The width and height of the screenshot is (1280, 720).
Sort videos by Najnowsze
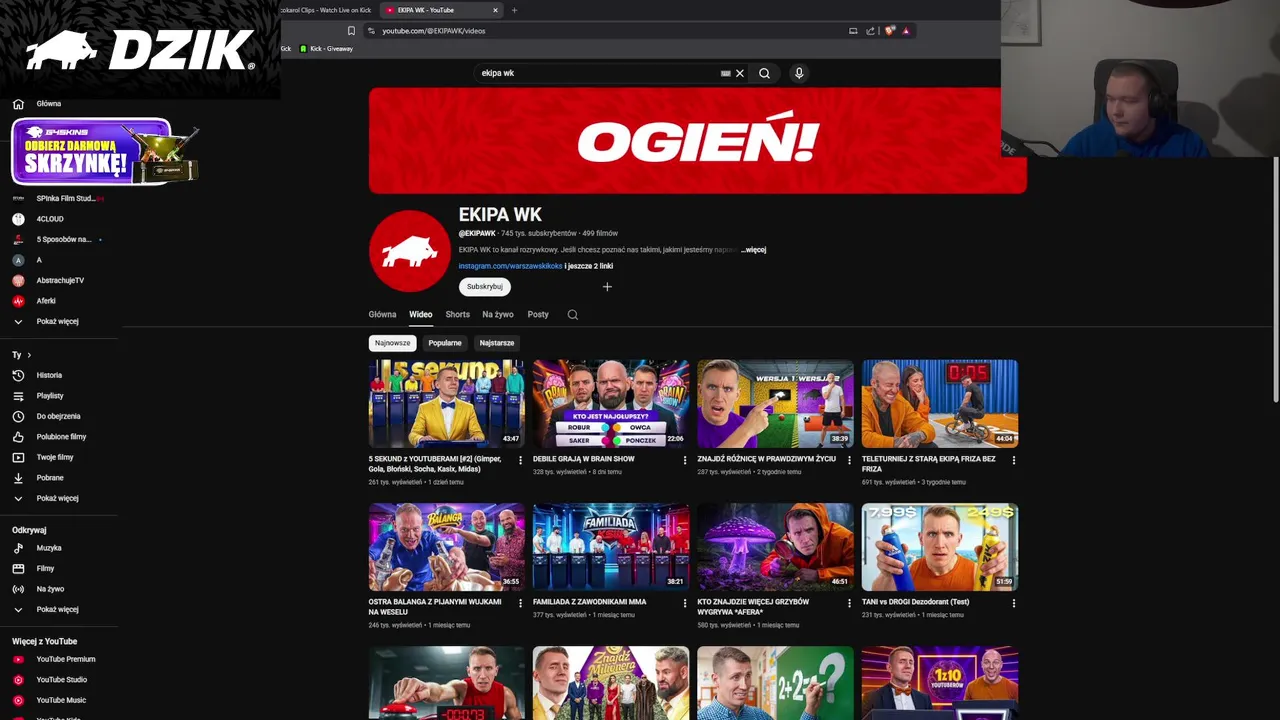click(x=392, y=343)
